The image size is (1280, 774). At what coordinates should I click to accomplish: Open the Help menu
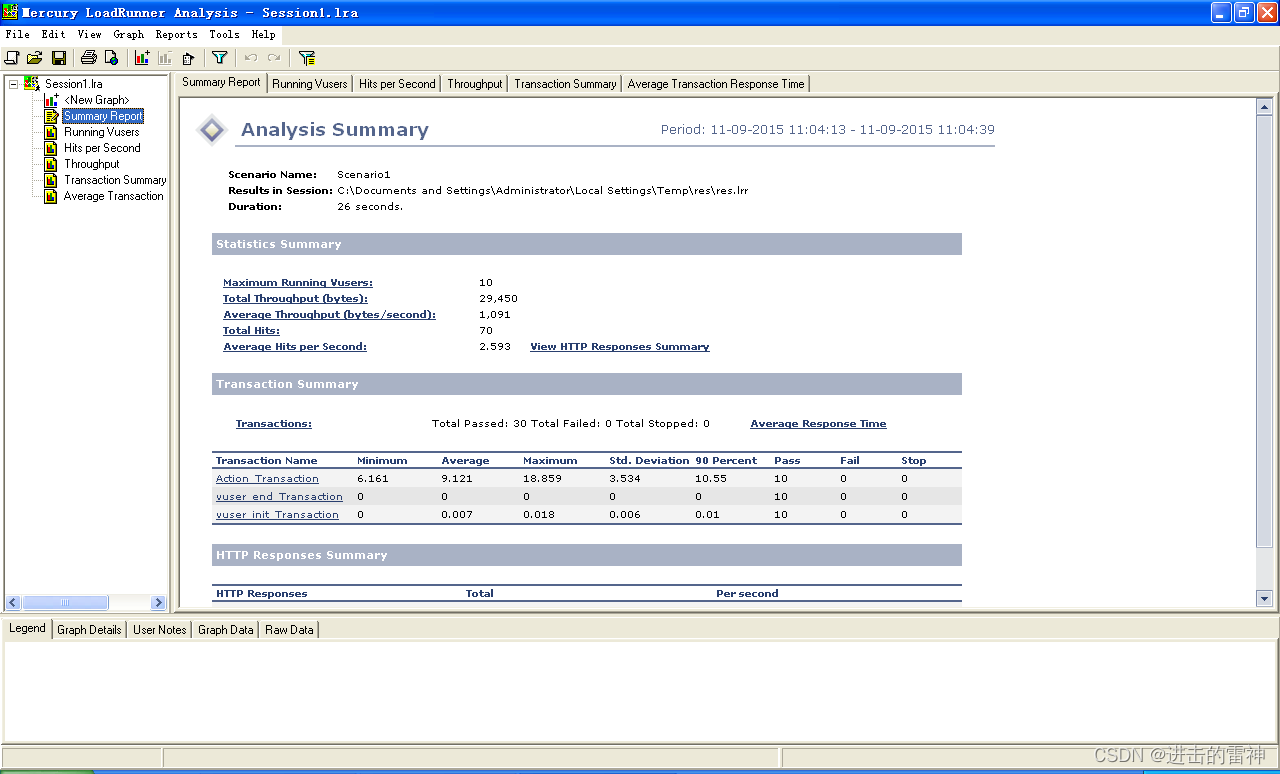click(x=263, y=34)
